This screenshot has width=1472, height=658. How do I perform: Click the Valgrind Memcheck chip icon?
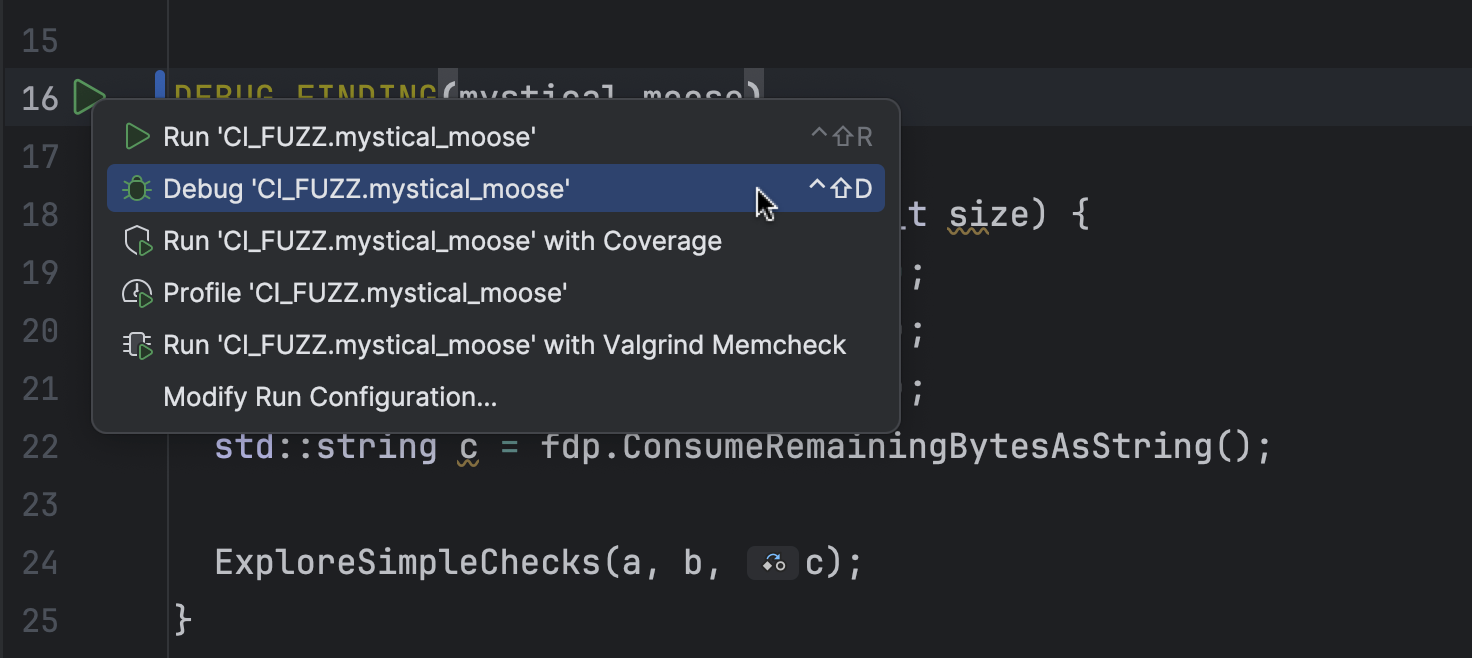pyautogui.click(x=136, y=345)
